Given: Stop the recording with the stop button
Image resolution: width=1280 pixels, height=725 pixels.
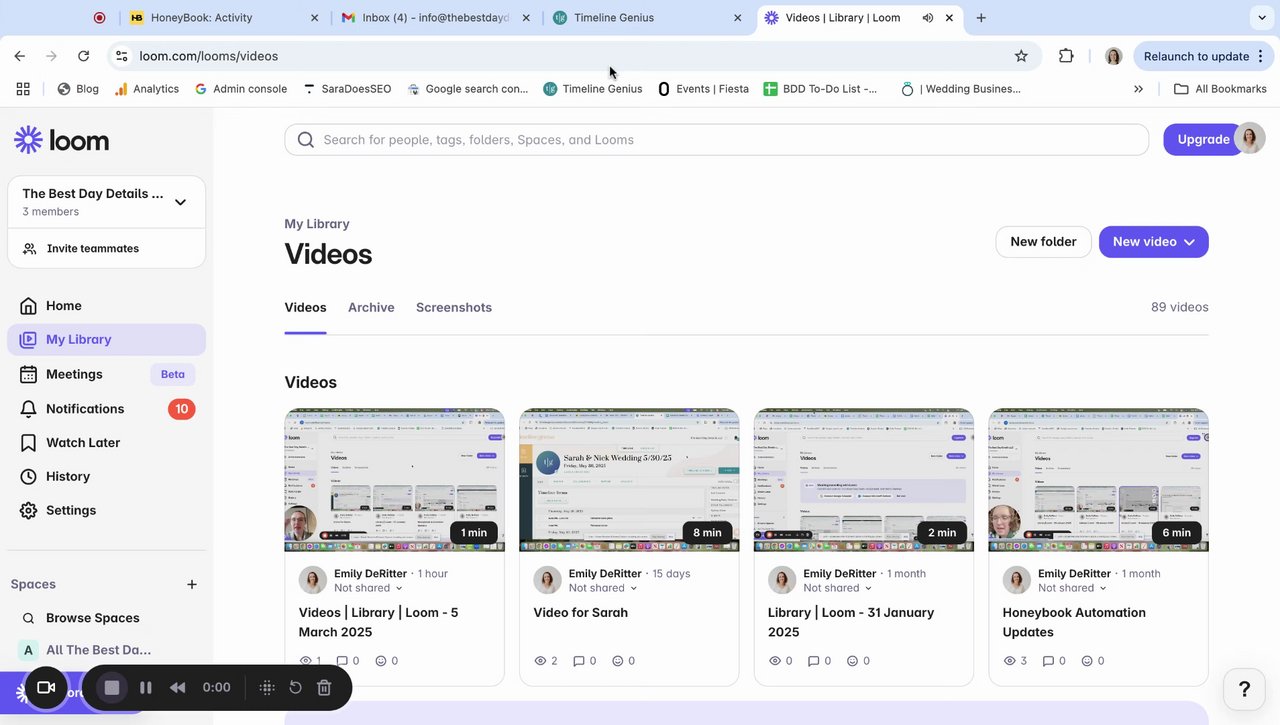Looking at the screenshot, I should [x=112, y=688].
